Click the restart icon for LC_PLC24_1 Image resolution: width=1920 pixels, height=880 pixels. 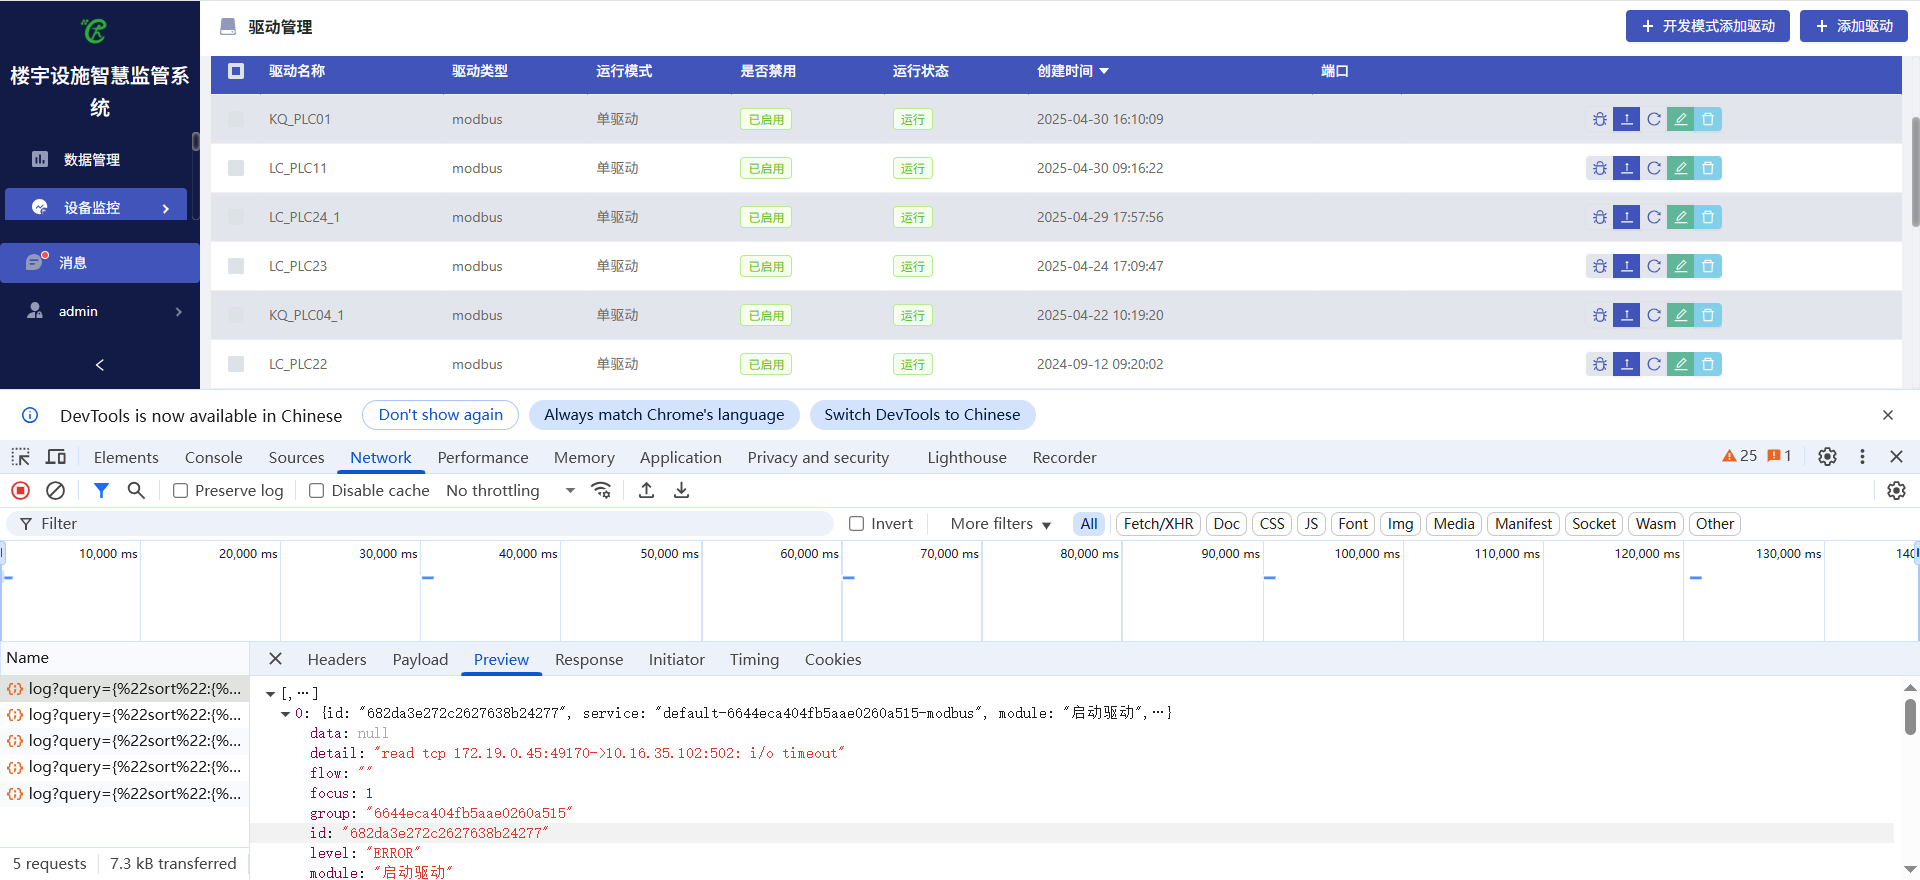[1653, 217]
